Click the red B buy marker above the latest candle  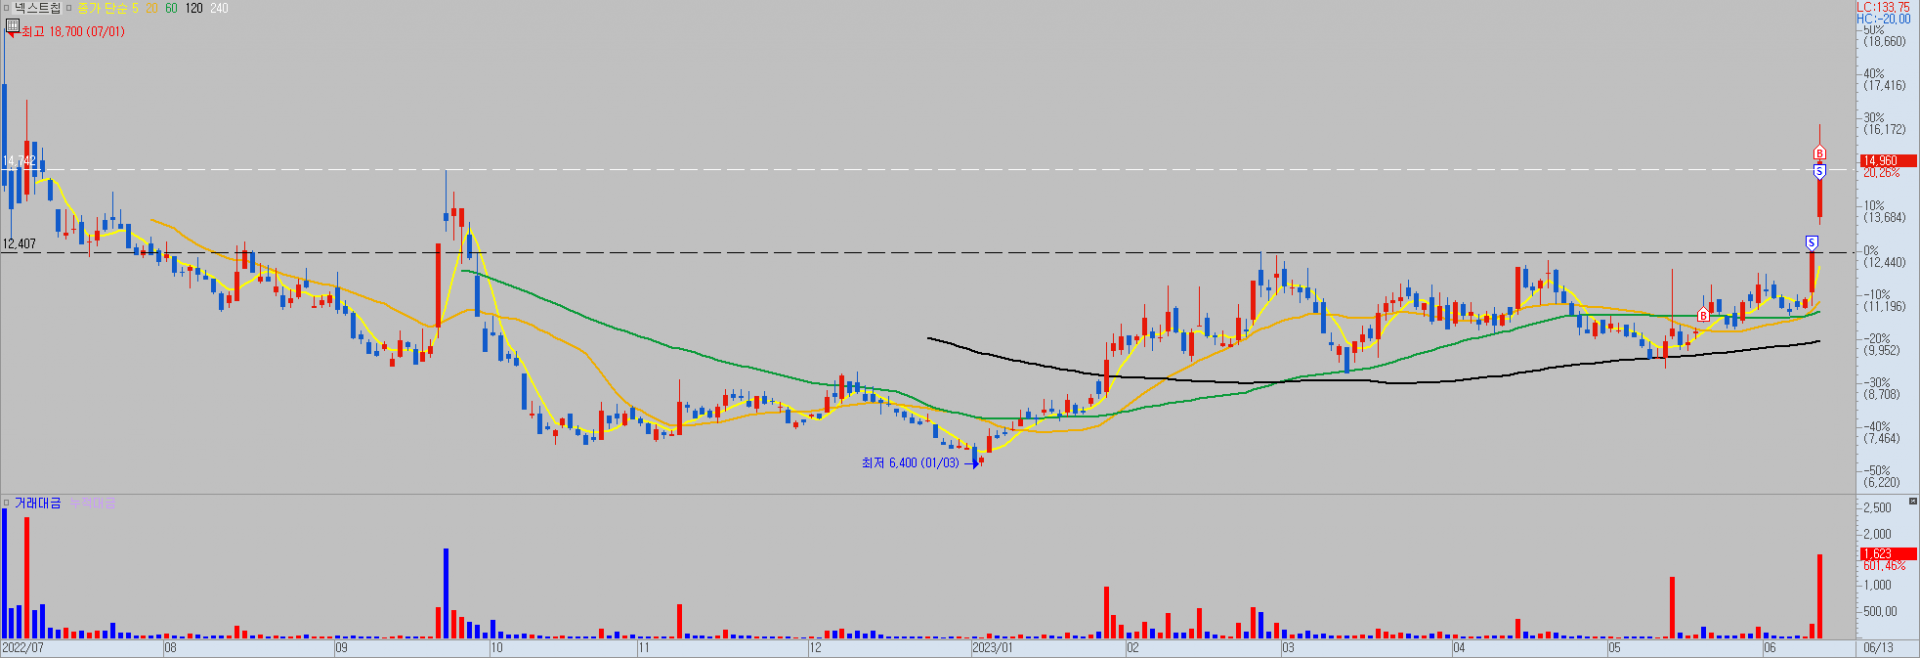click(x=1819, y=153)
